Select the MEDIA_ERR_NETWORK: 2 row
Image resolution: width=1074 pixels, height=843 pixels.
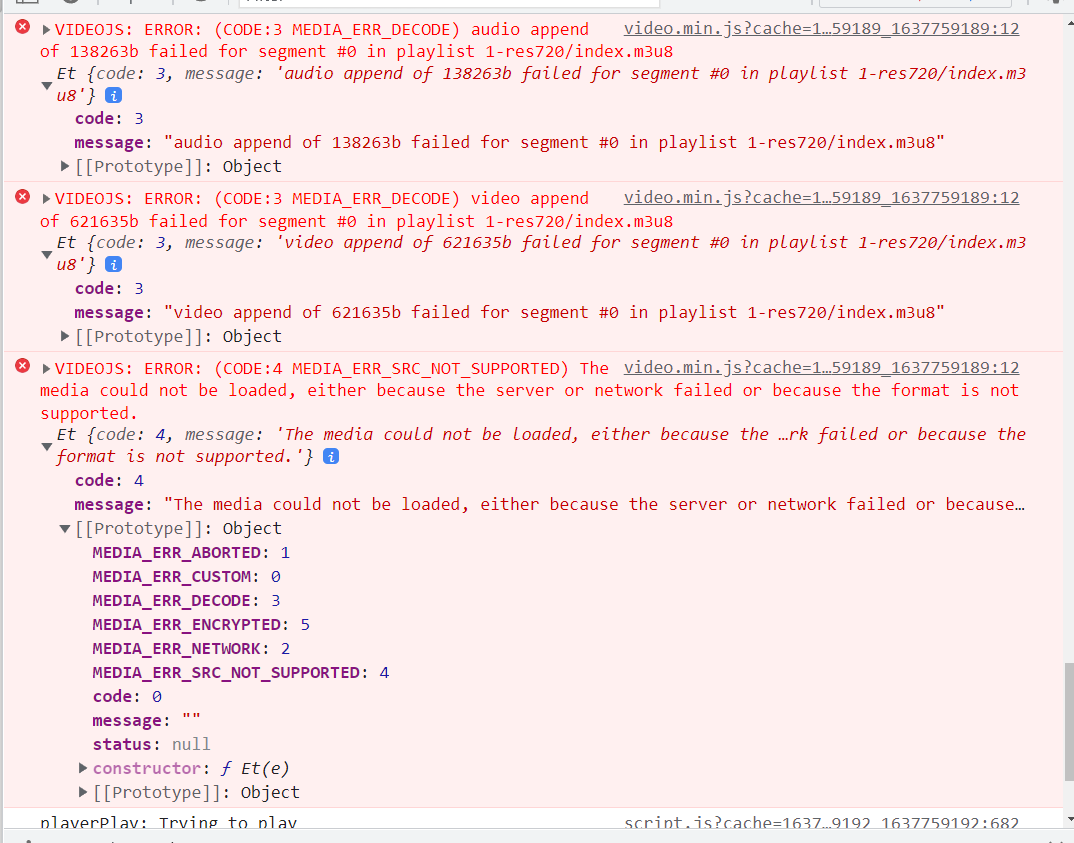click(x=191, y=649)
